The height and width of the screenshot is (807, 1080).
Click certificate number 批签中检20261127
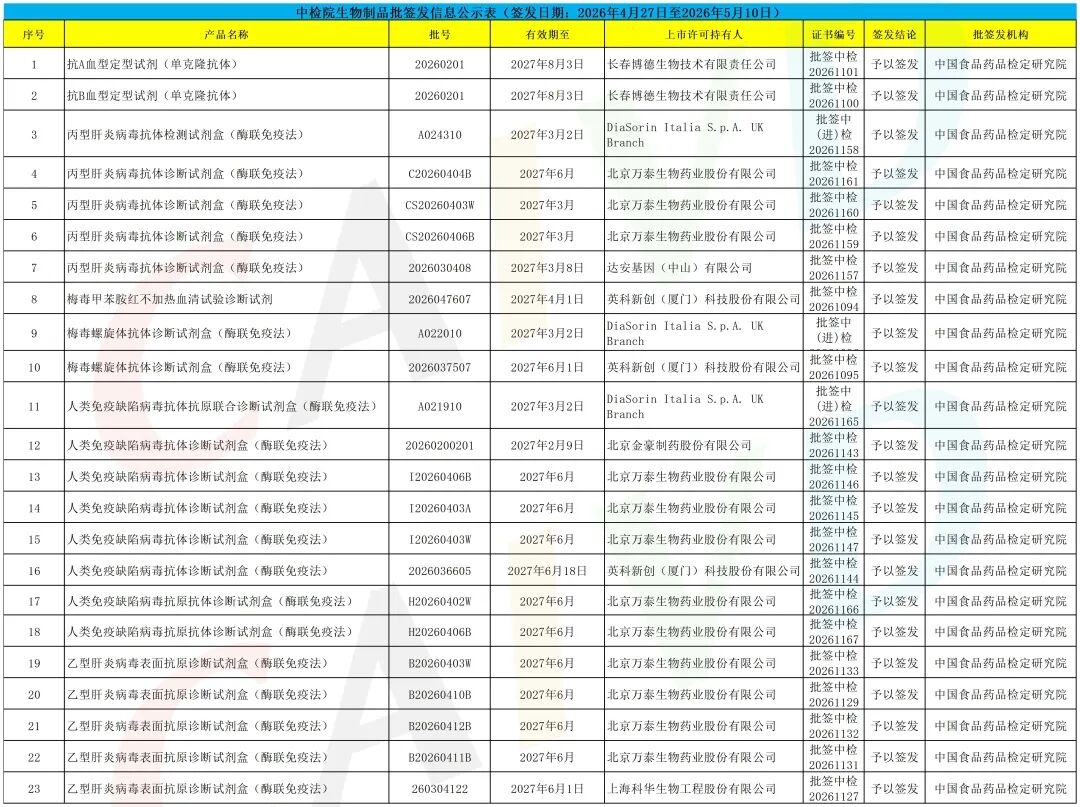coord(833,789)
